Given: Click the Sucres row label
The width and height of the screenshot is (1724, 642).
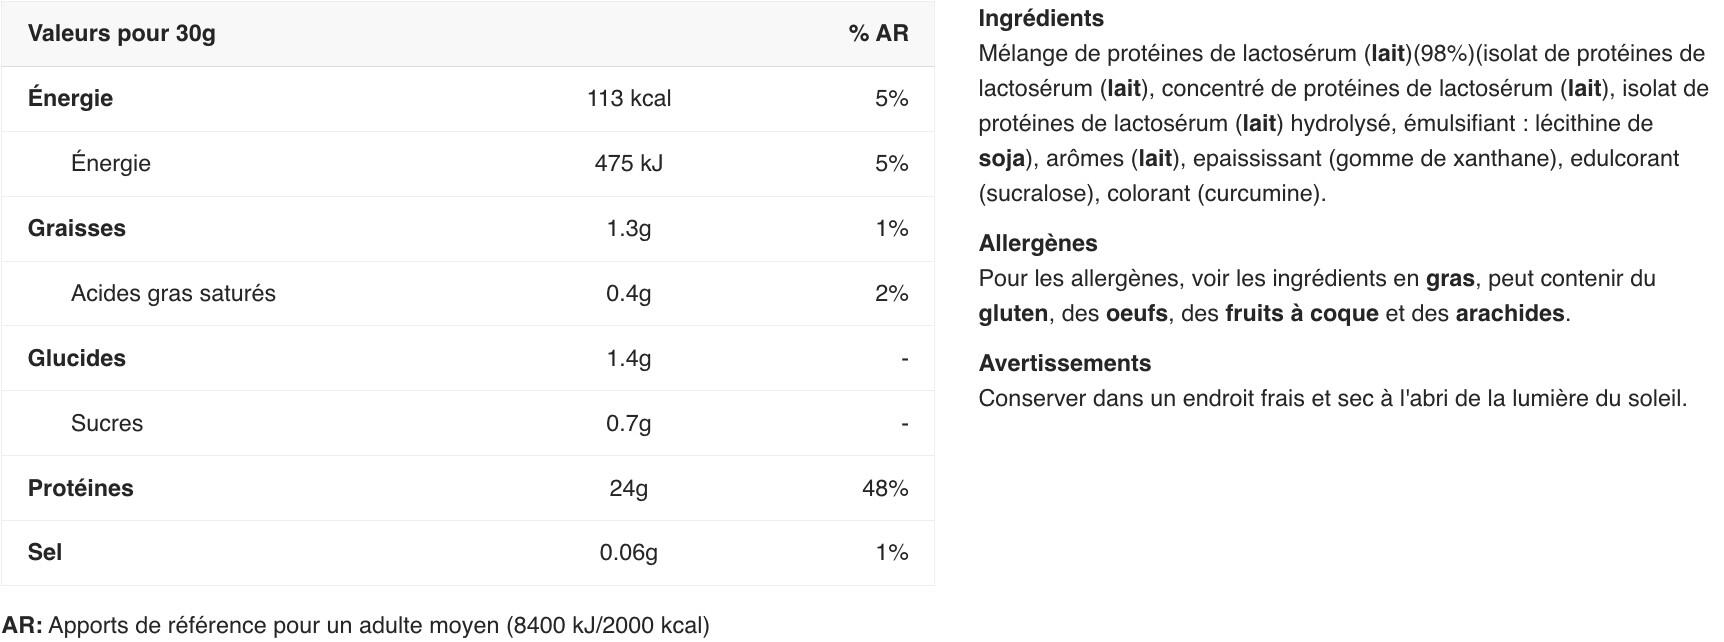Looking at the screenshot, I should (x=107, y=423).
